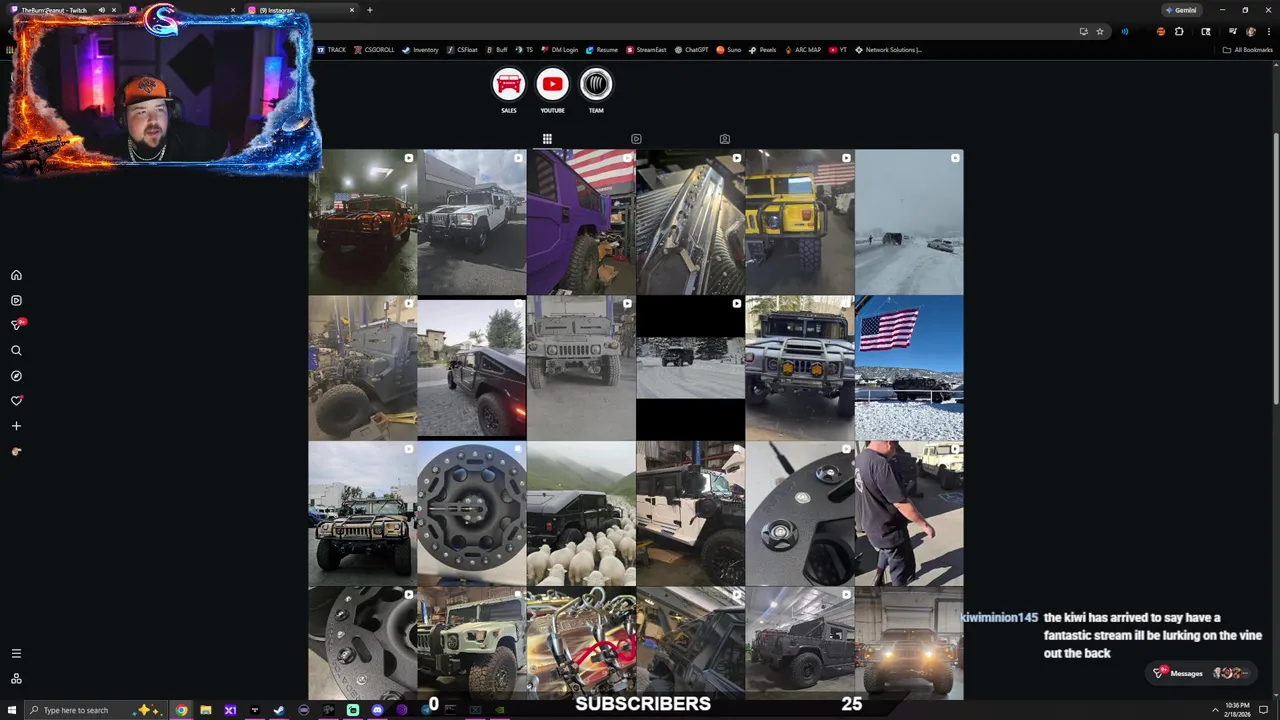The image size is (1280, 720).
Task: Open Discord from the taskbar
Action: coord(377,710)
